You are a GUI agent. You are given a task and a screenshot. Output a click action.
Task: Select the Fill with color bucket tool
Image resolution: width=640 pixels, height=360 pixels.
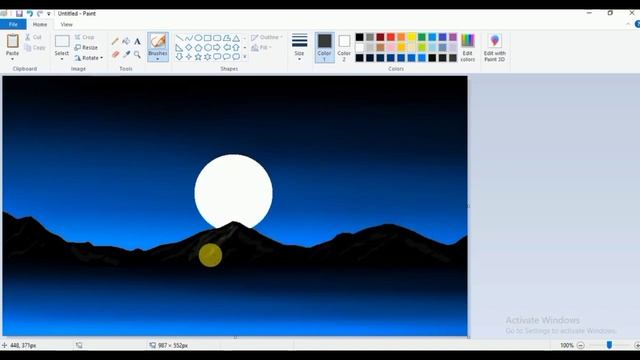[x=126, y=41]
